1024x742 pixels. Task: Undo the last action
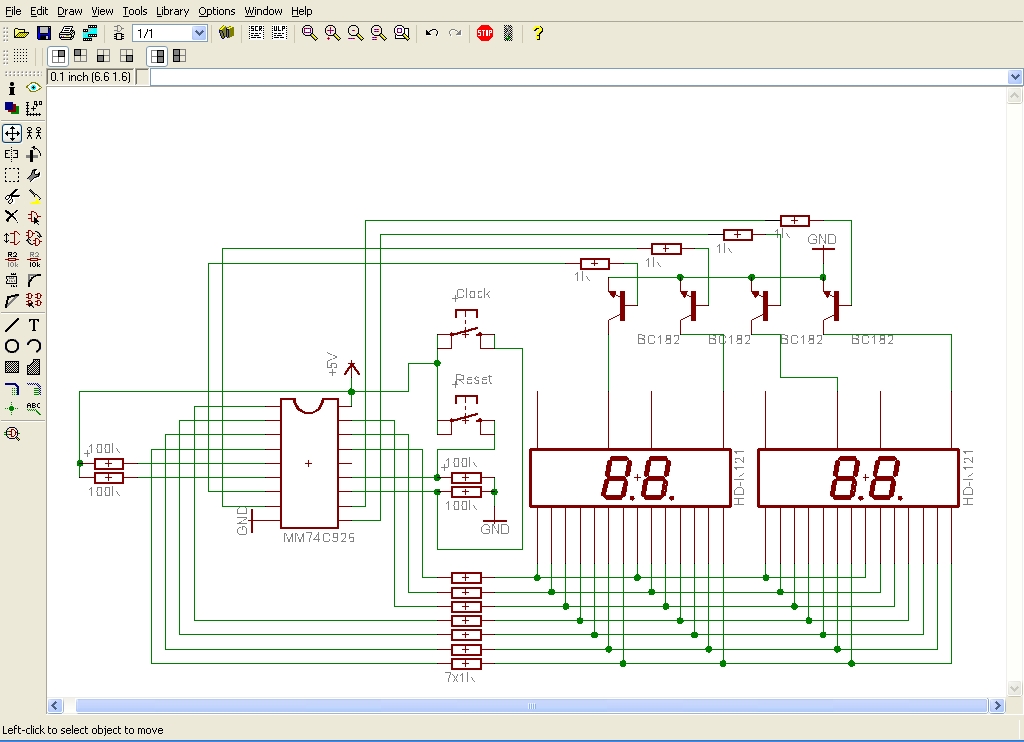coord(432,33)
